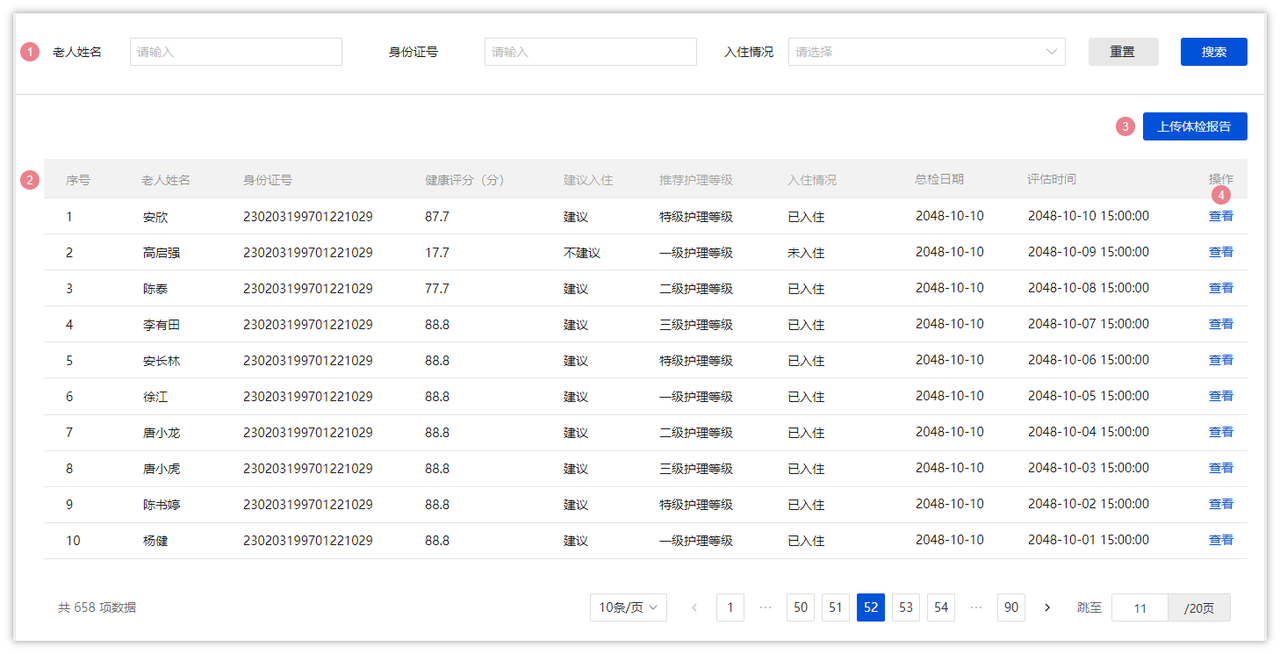The height and width of the screenshot is (654, 1280).
Task: Select 评估时间 2048-10-01 15:00:00
Action: click(x=1089, y=541)
